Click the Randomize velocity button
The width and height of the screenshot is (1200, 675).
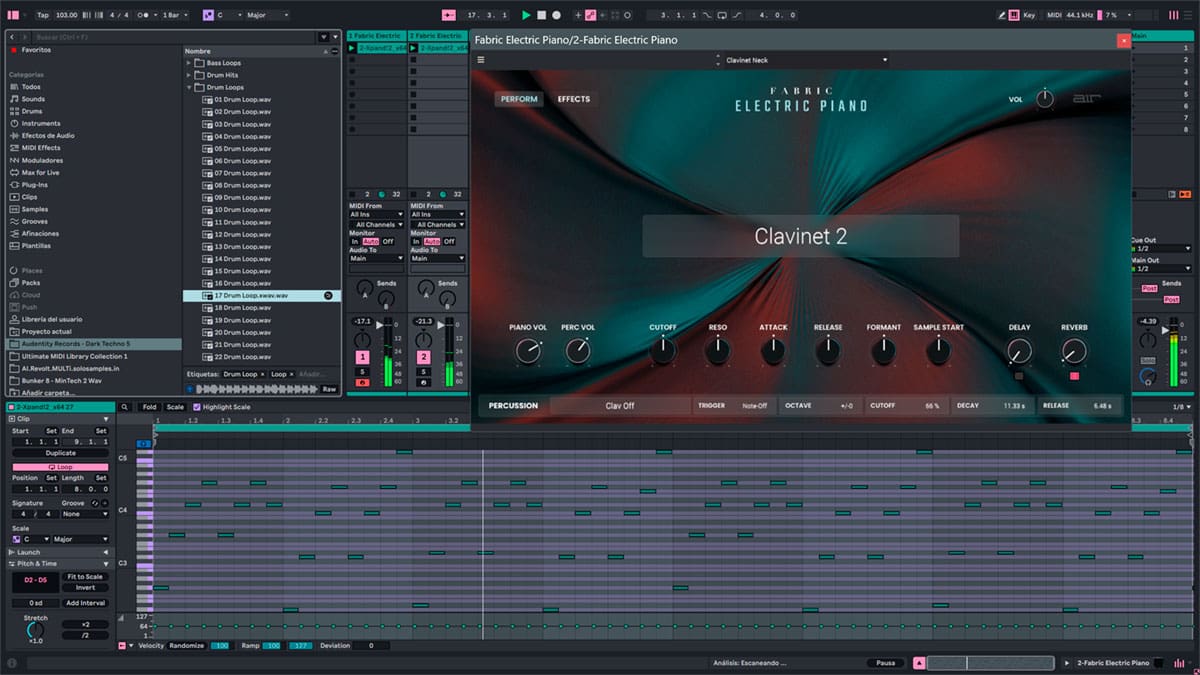186,646
